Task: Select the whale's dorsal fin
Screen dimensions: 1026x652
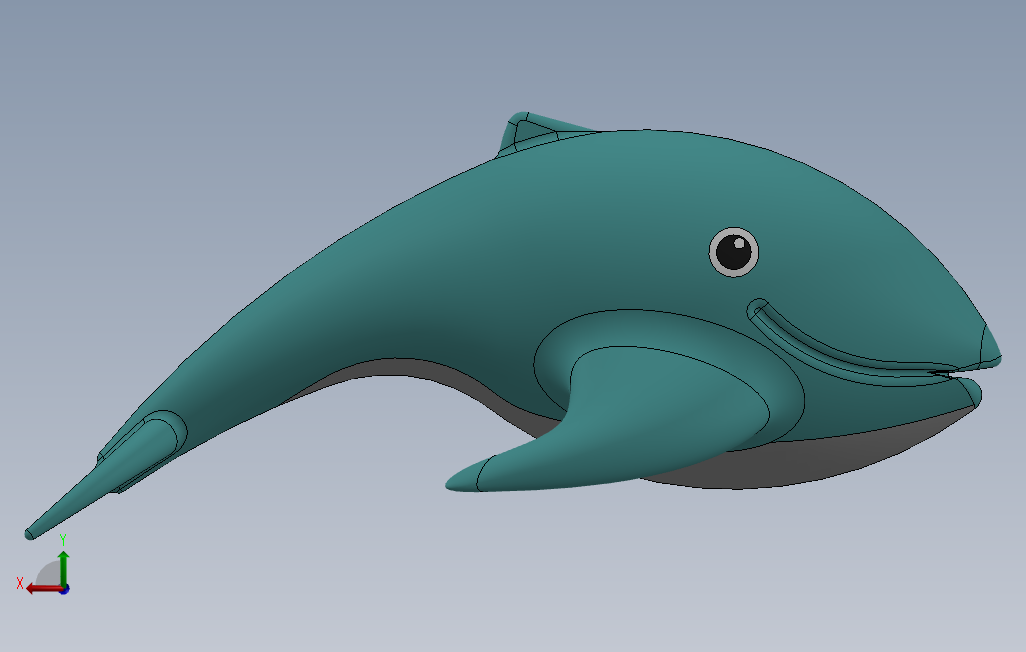Action: click(x=531, y=132)
